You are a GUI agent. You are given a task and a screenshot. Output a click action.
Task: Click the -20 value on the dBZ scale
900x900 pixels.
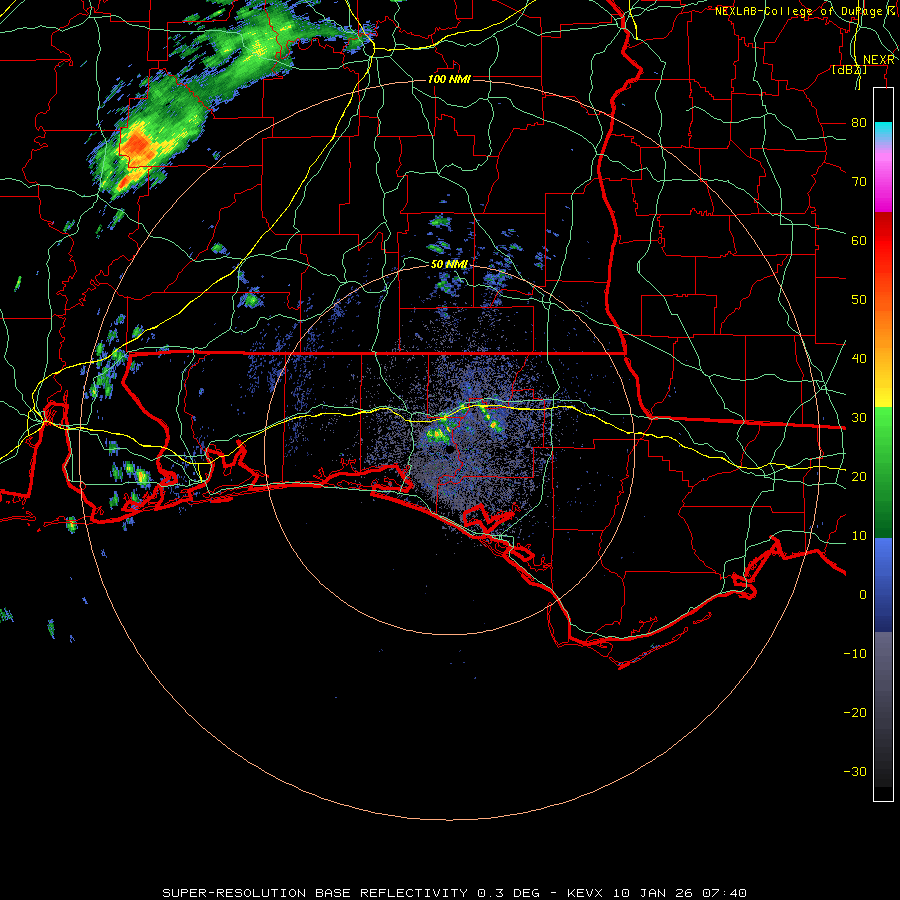855,713
